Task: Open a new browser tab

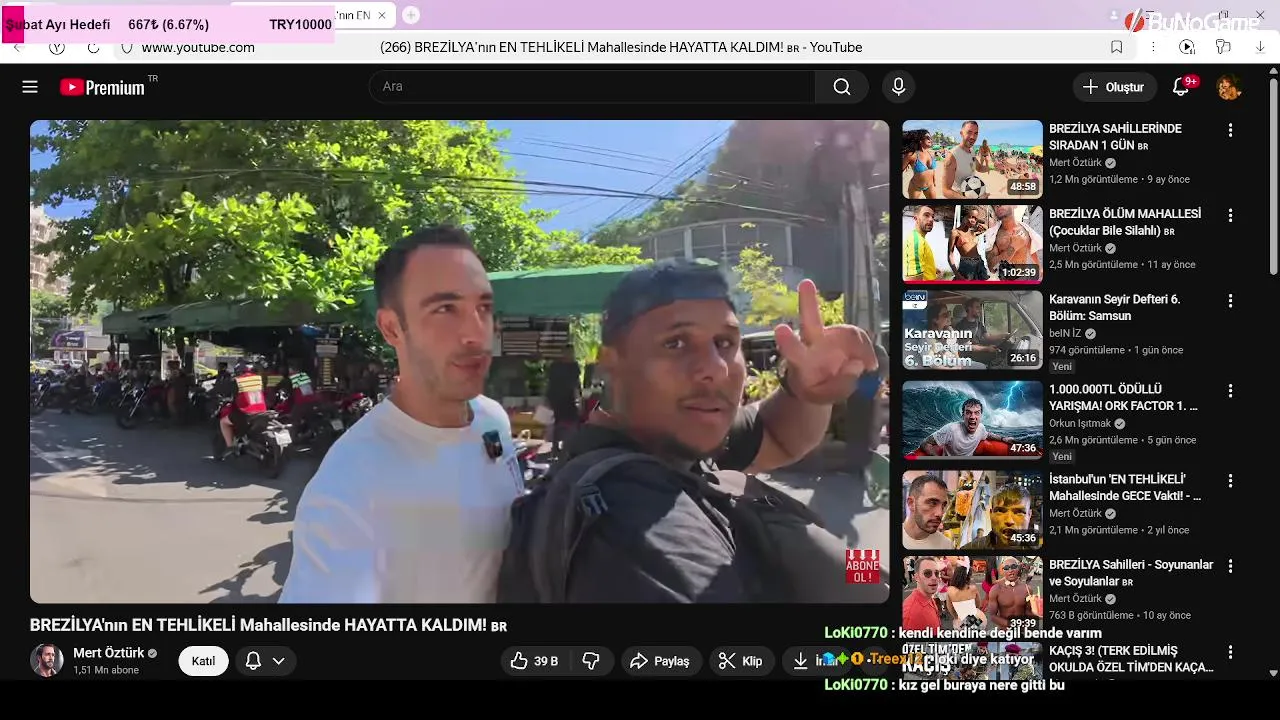Action: click(x=411, y=15)
